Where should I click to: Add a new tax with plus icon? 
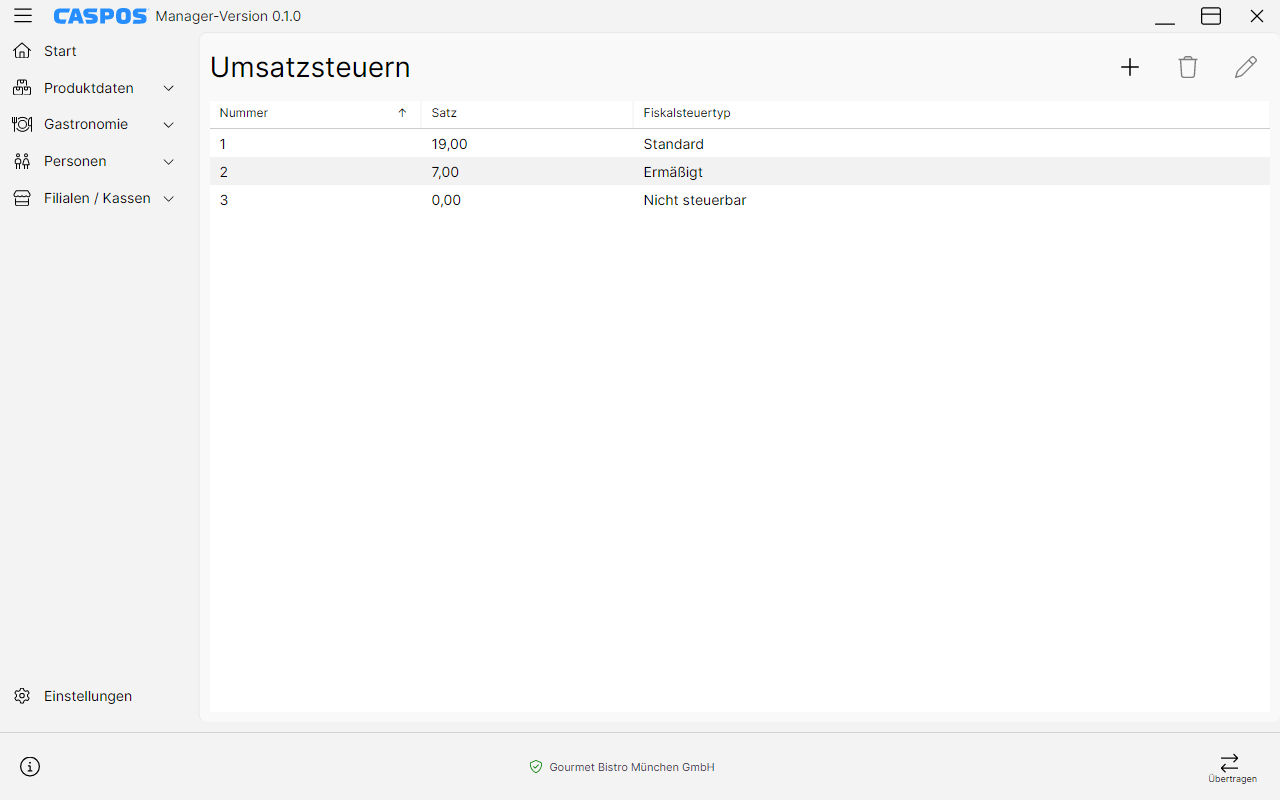pos(1130,67)
